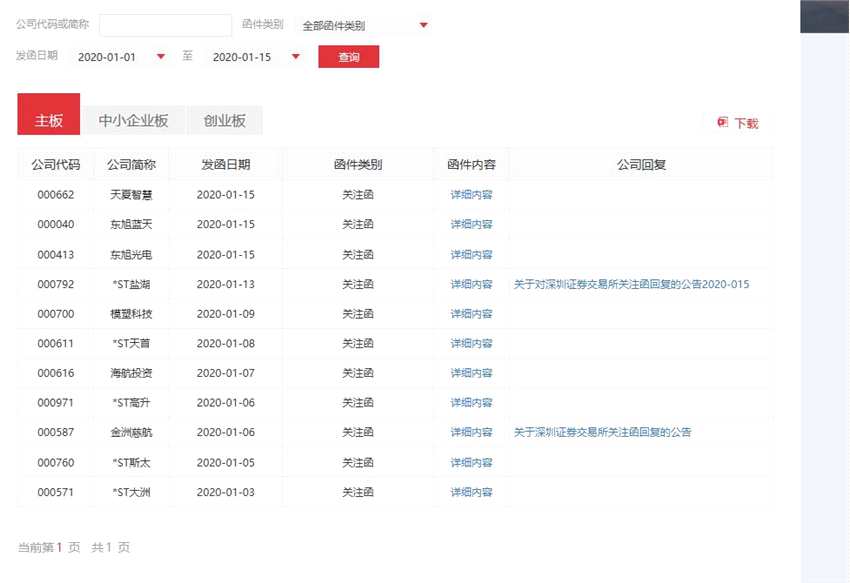Click date 2020-01-03 in *ST大洲 row
The image size is (850, 583).
coord(226,492)
